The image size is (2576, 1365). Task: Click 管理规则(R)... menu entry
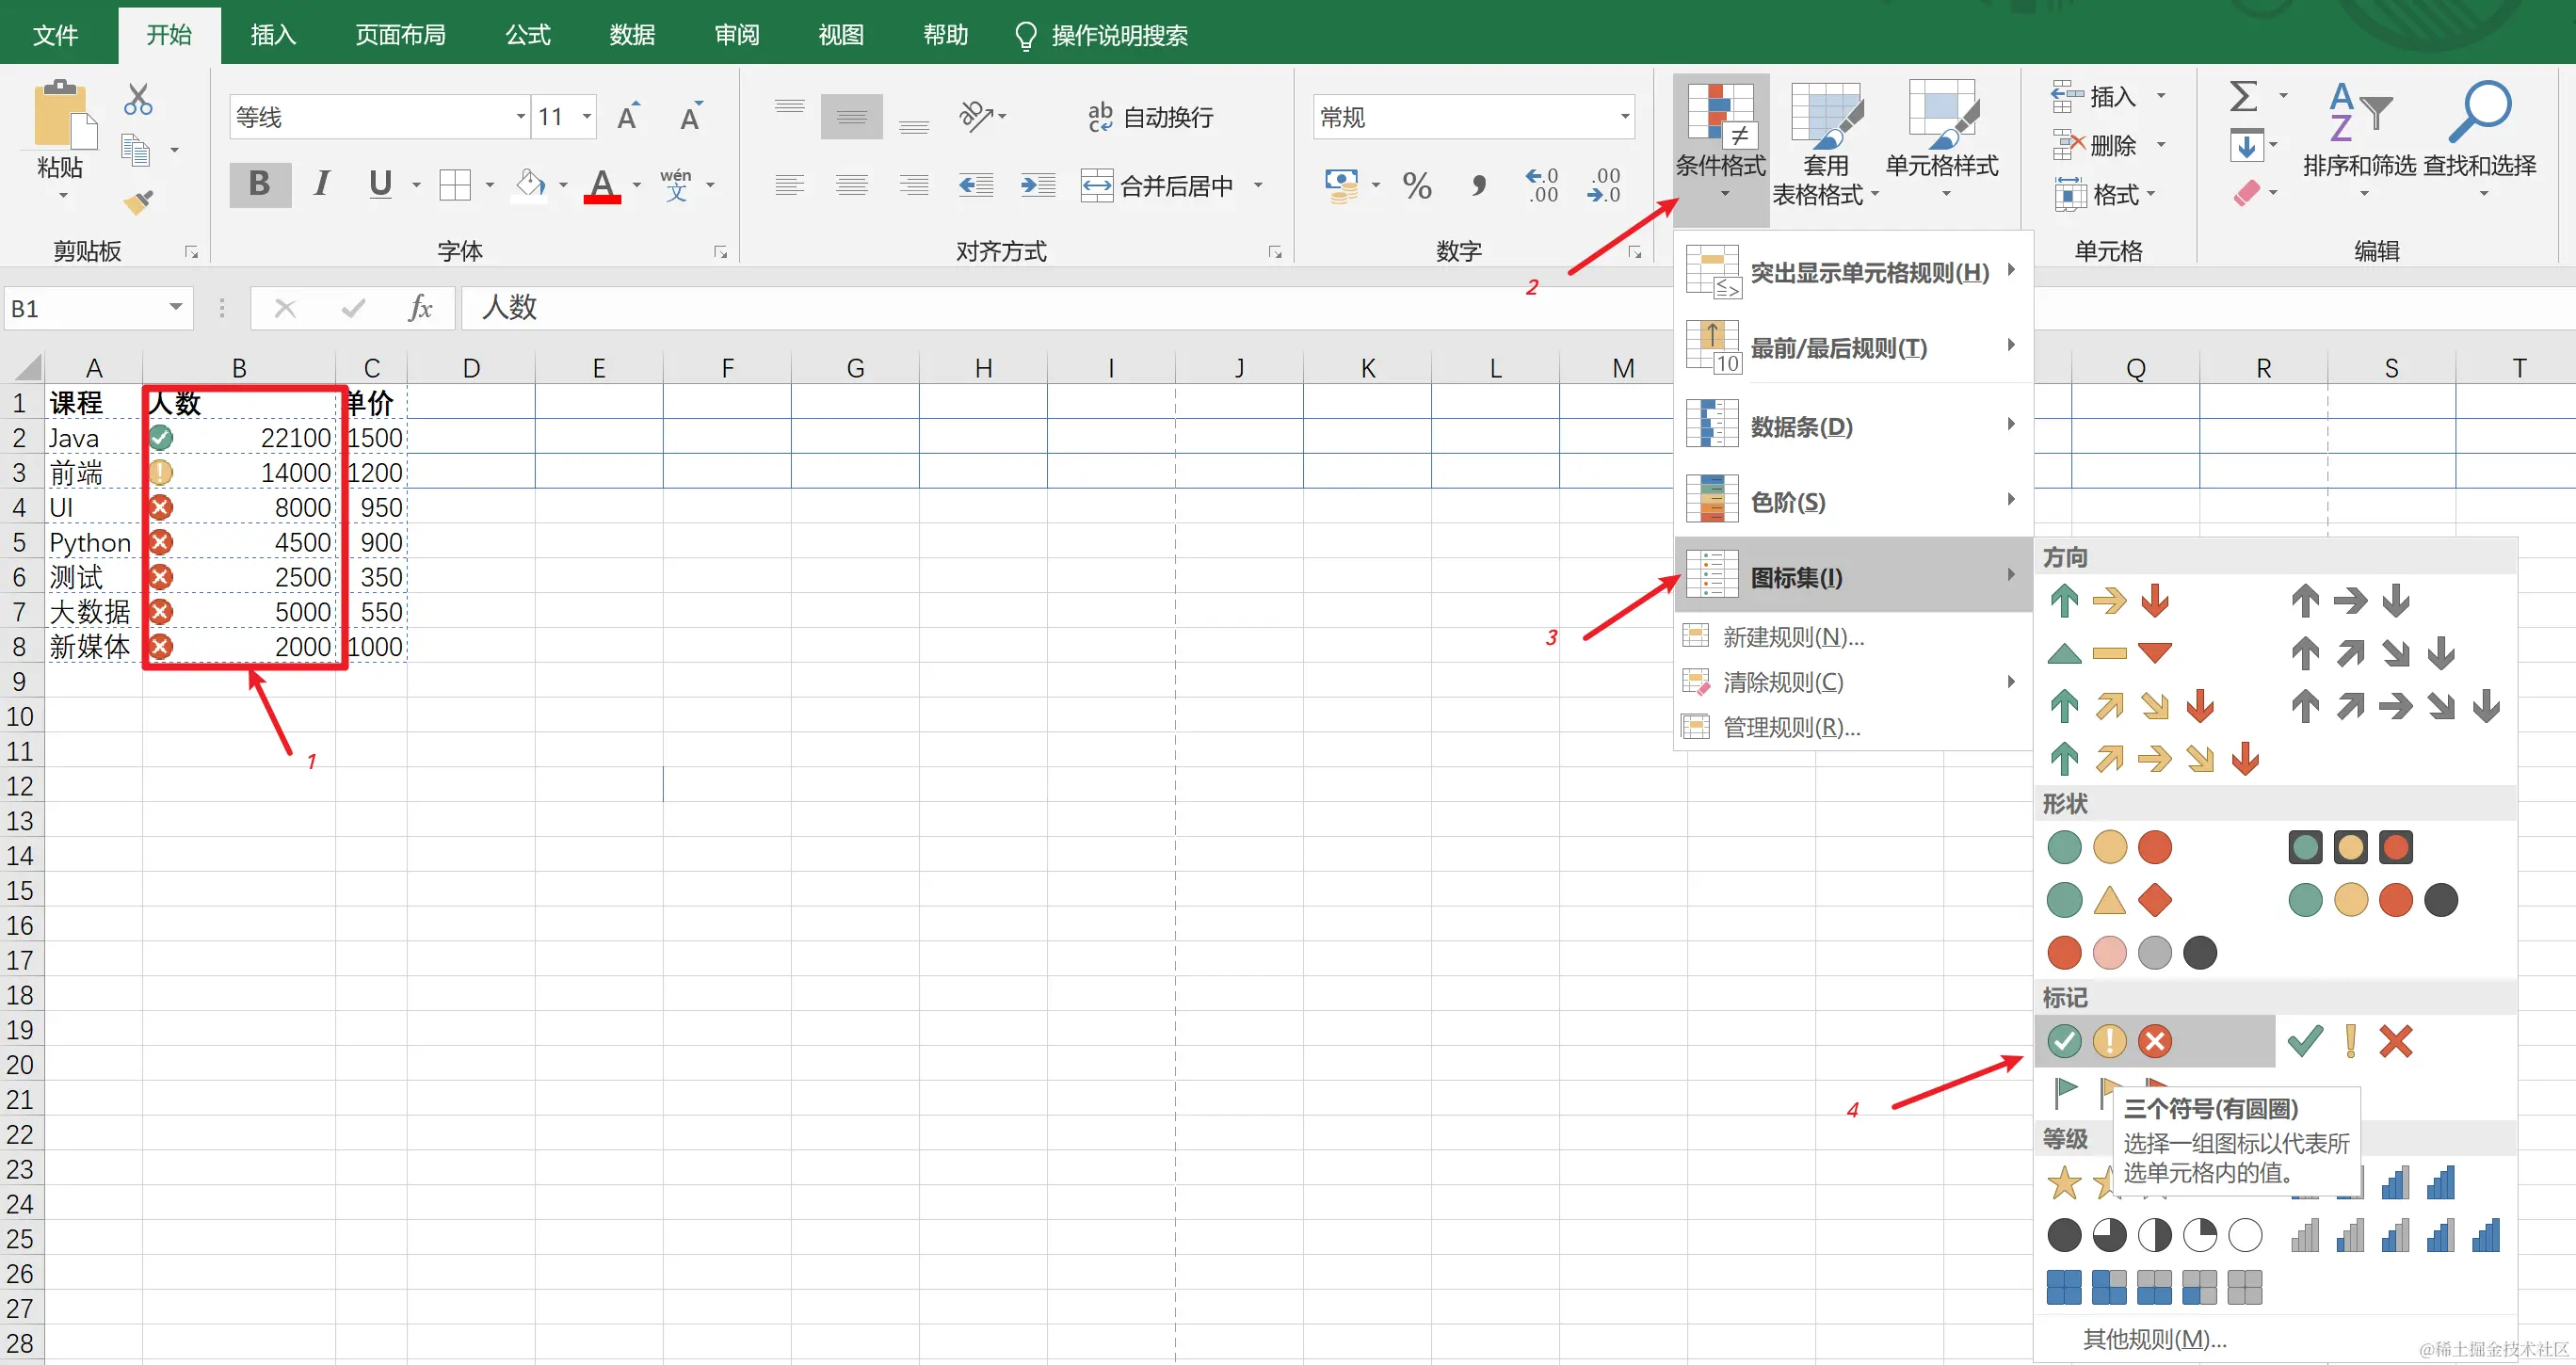pos(1790,727)
